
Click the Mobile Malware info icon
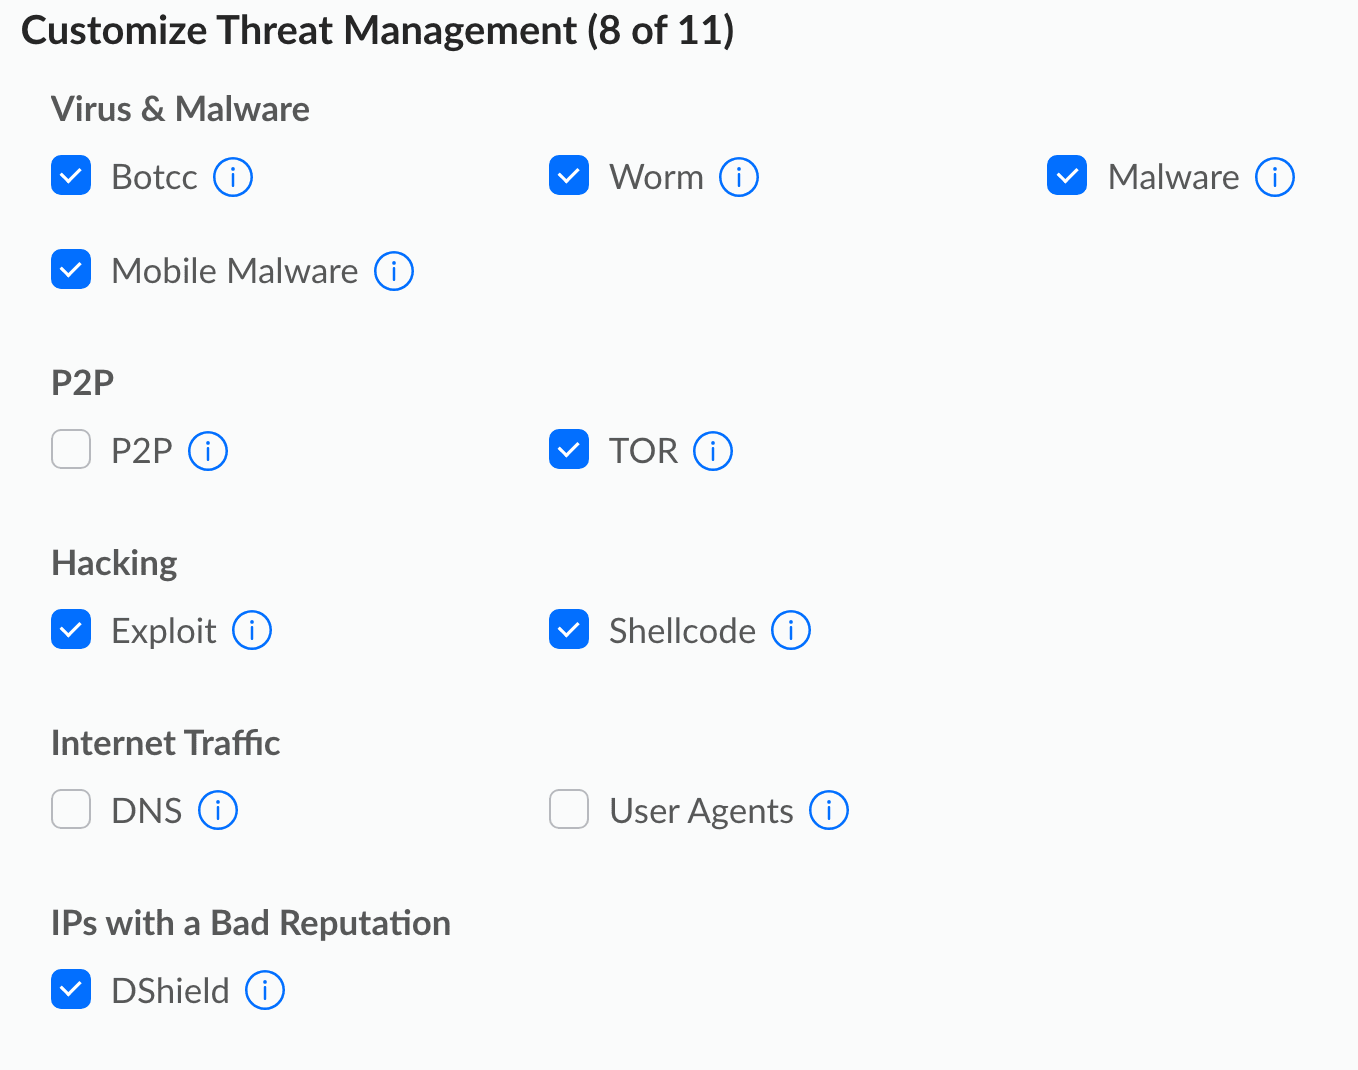pyautogui.click(x=394, y=271)
